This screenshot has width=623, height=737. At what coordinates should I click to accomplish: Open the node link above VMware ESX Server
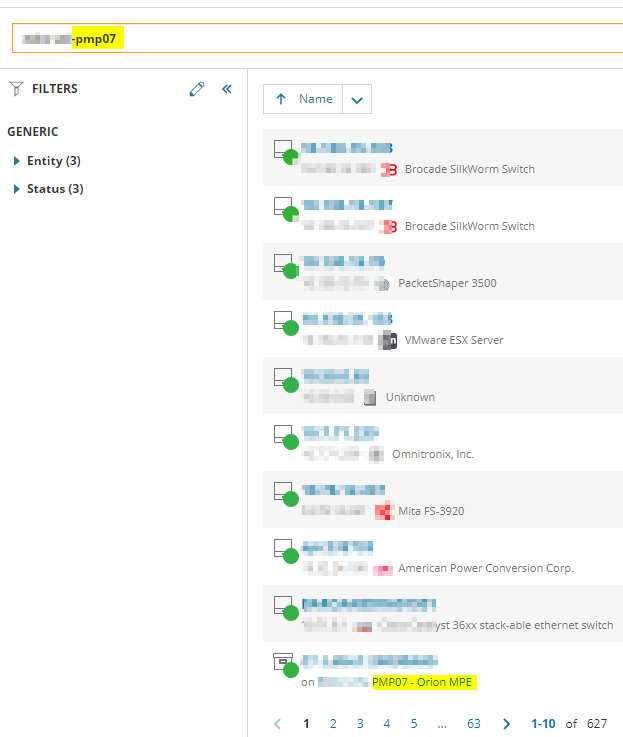coord(347,319)
